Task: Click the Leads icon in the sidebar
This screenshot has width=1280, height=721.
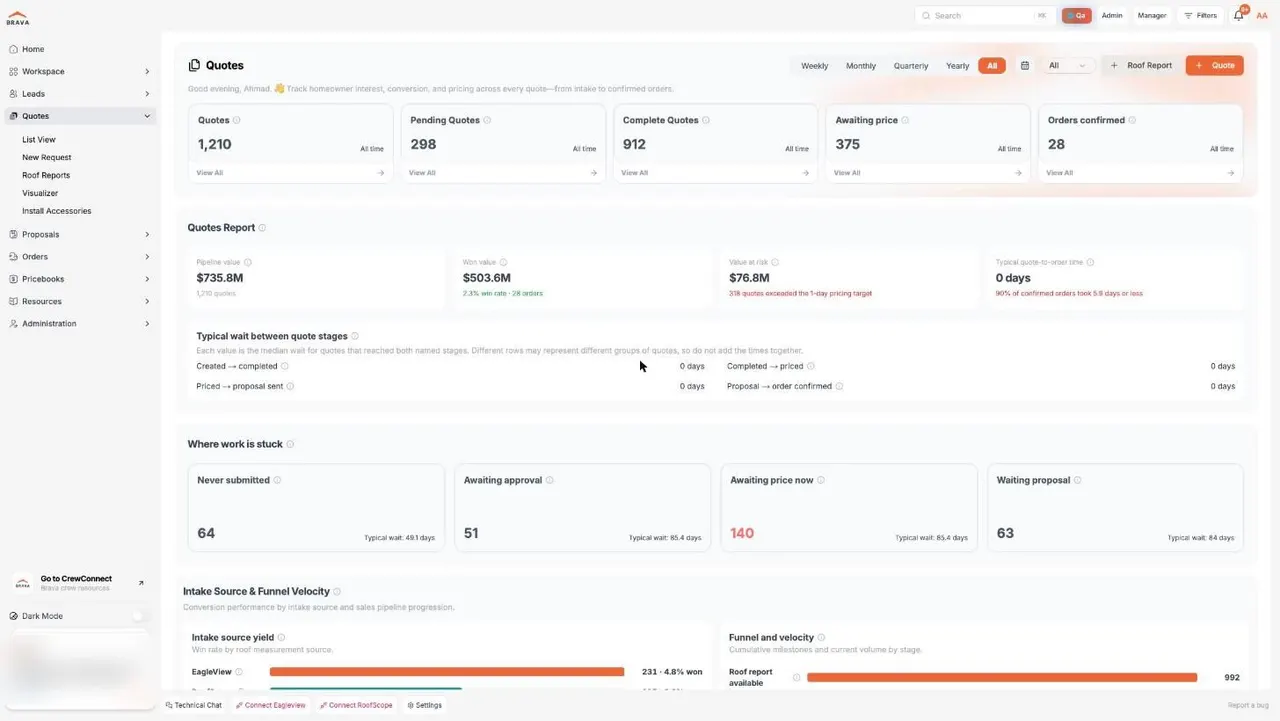Action: [x=13, y=94]
